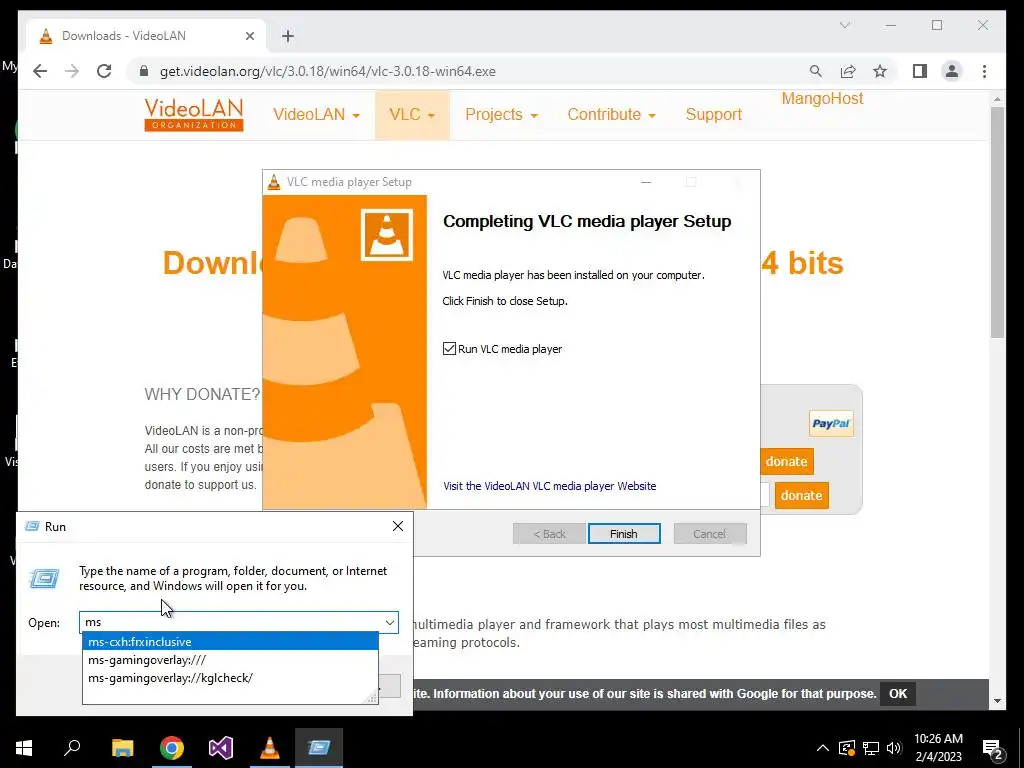This screenshot has height=768, width=1024.
Task: Open the Support page link
Action: pos(714,115)
